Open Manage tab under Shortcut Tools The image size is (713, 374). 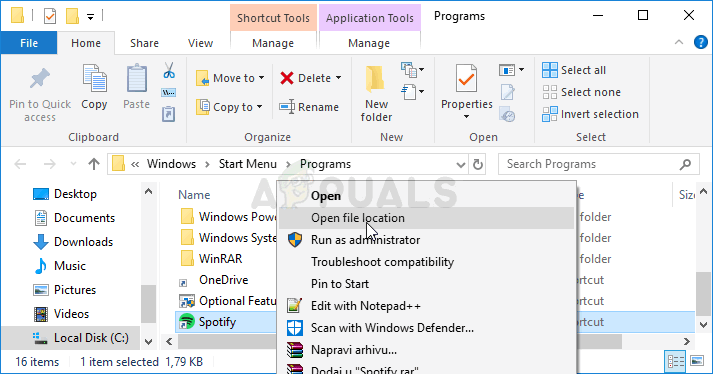pos(273,43)
